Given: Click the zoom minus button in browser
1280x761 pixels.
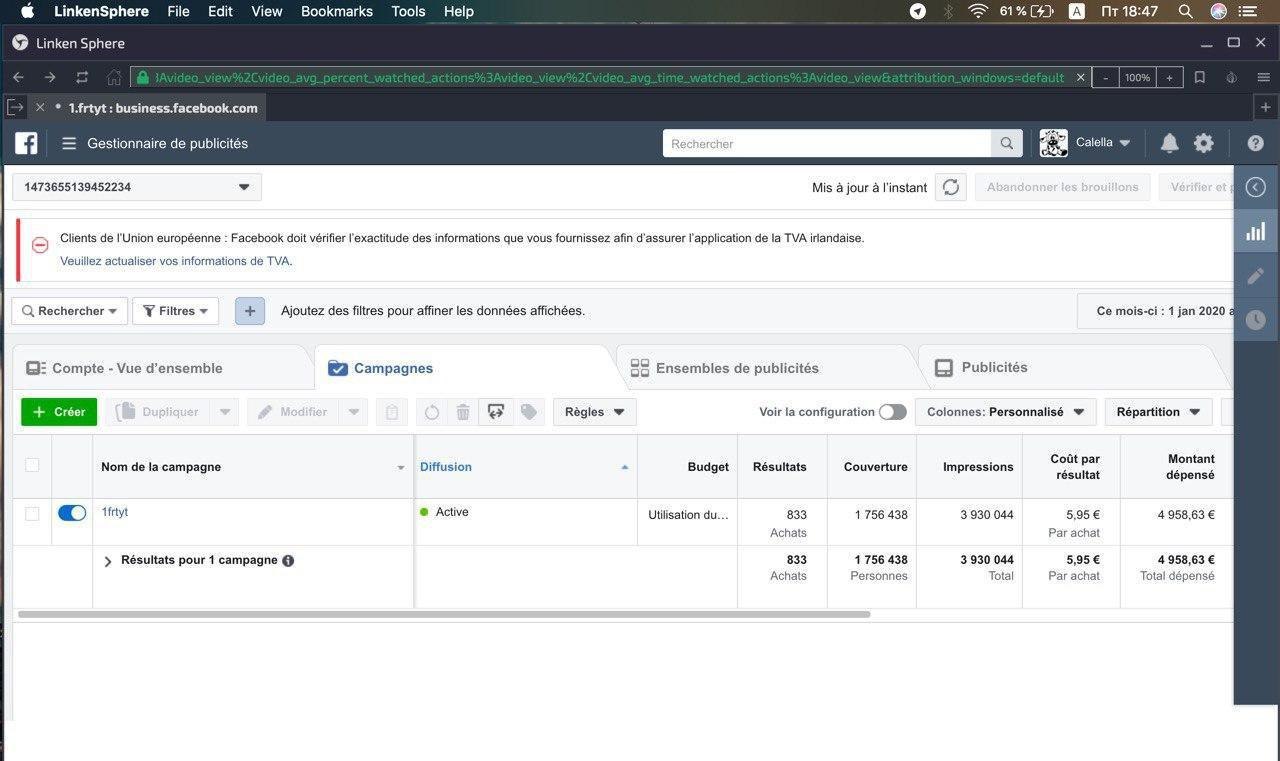Looking at the screenshot, I should [x=1105, y=77].
